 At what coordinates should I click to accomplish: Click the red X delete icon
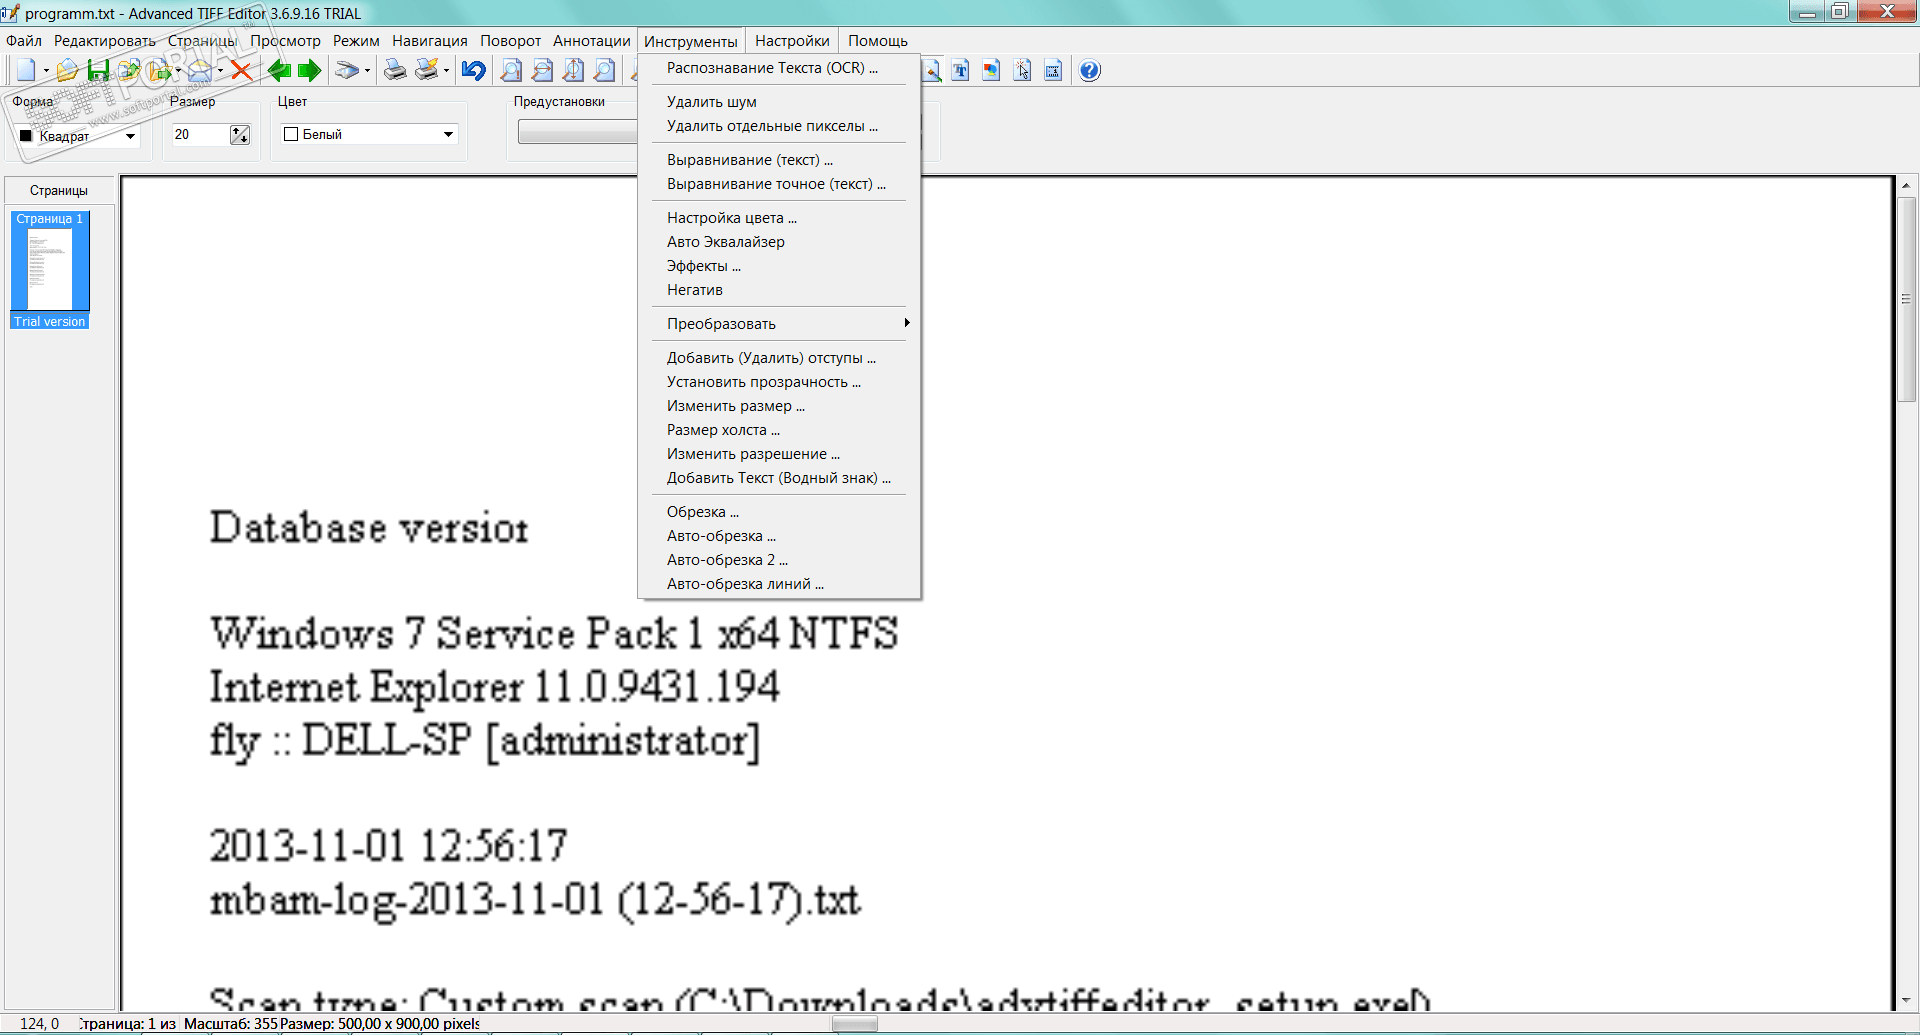click(x=241, y=70)
